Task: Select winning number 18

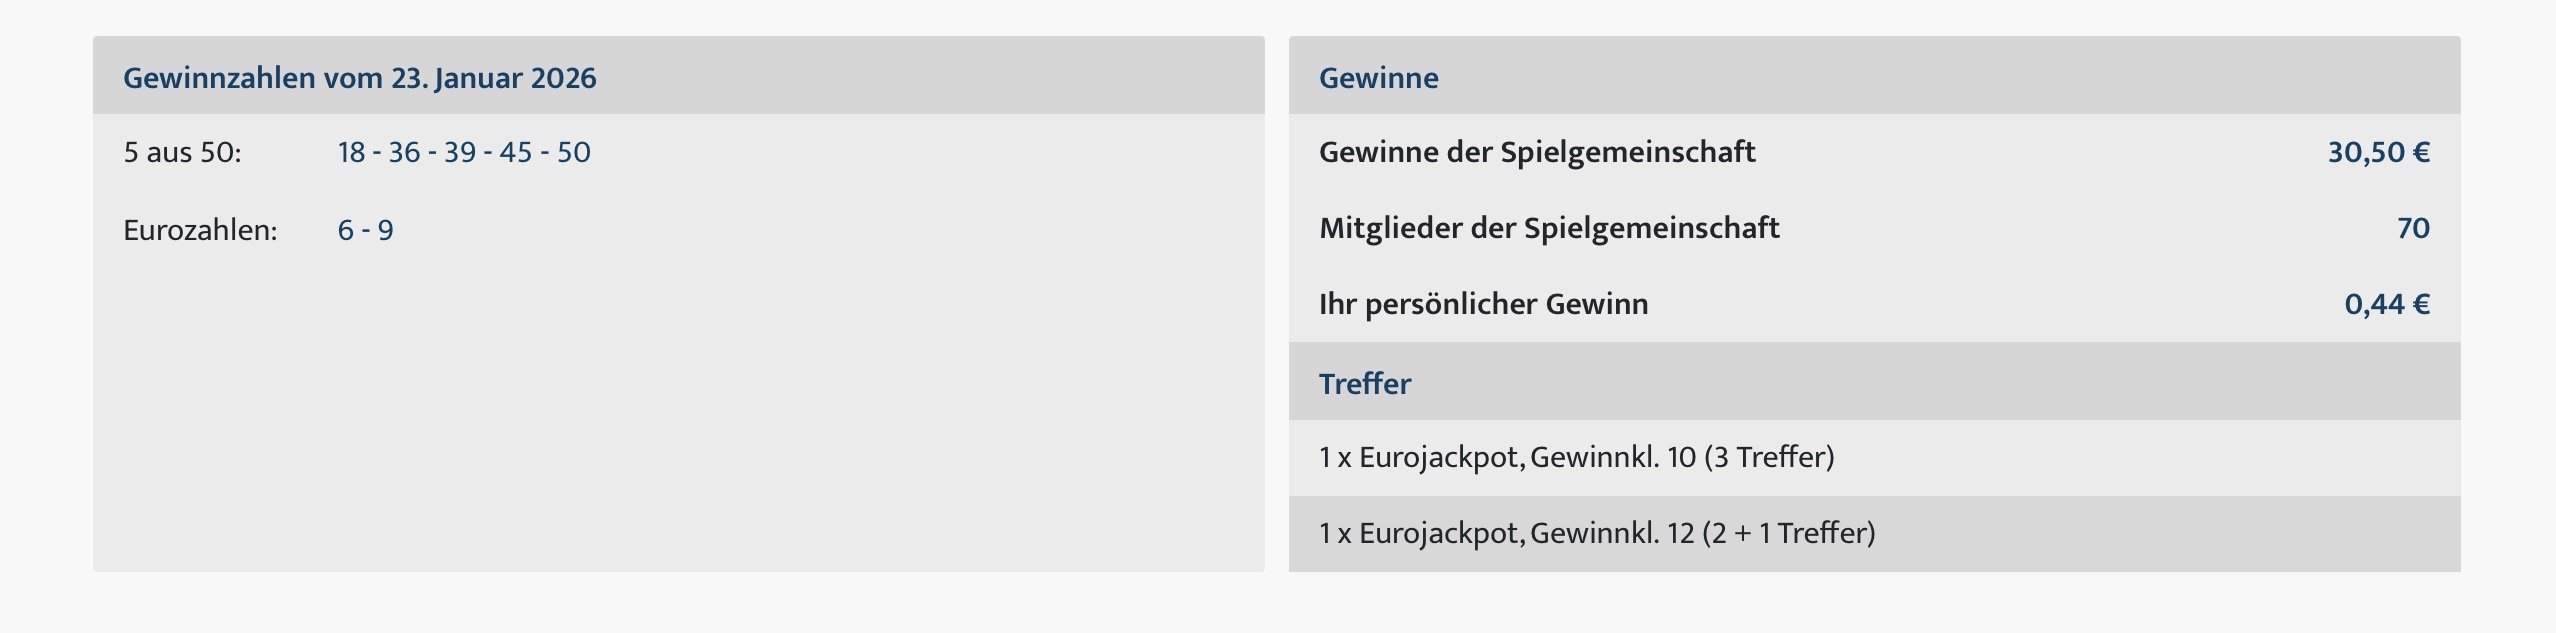Action: pyautogui.click(x=351, y=152)
